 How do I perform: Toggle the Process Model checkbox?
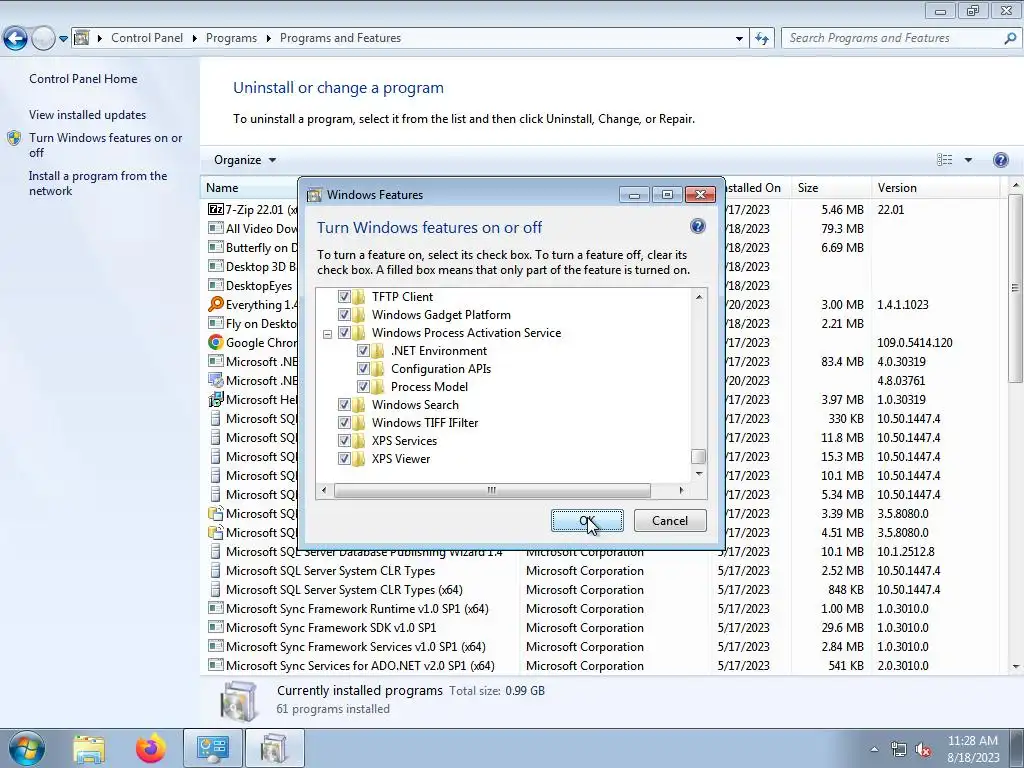coord(363,387)
